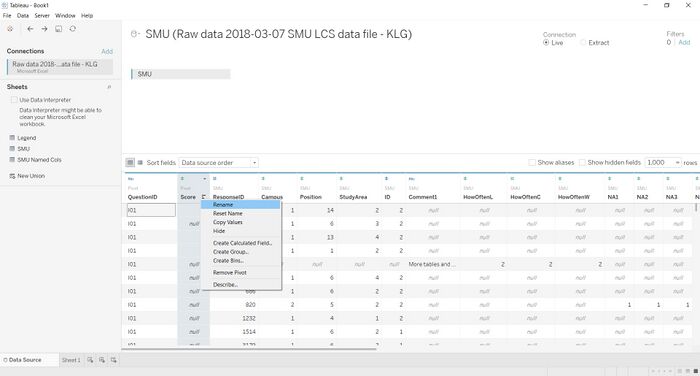Click the number type icon above the ID column
The width and height of the screenshot is (700, 376).
386,179
